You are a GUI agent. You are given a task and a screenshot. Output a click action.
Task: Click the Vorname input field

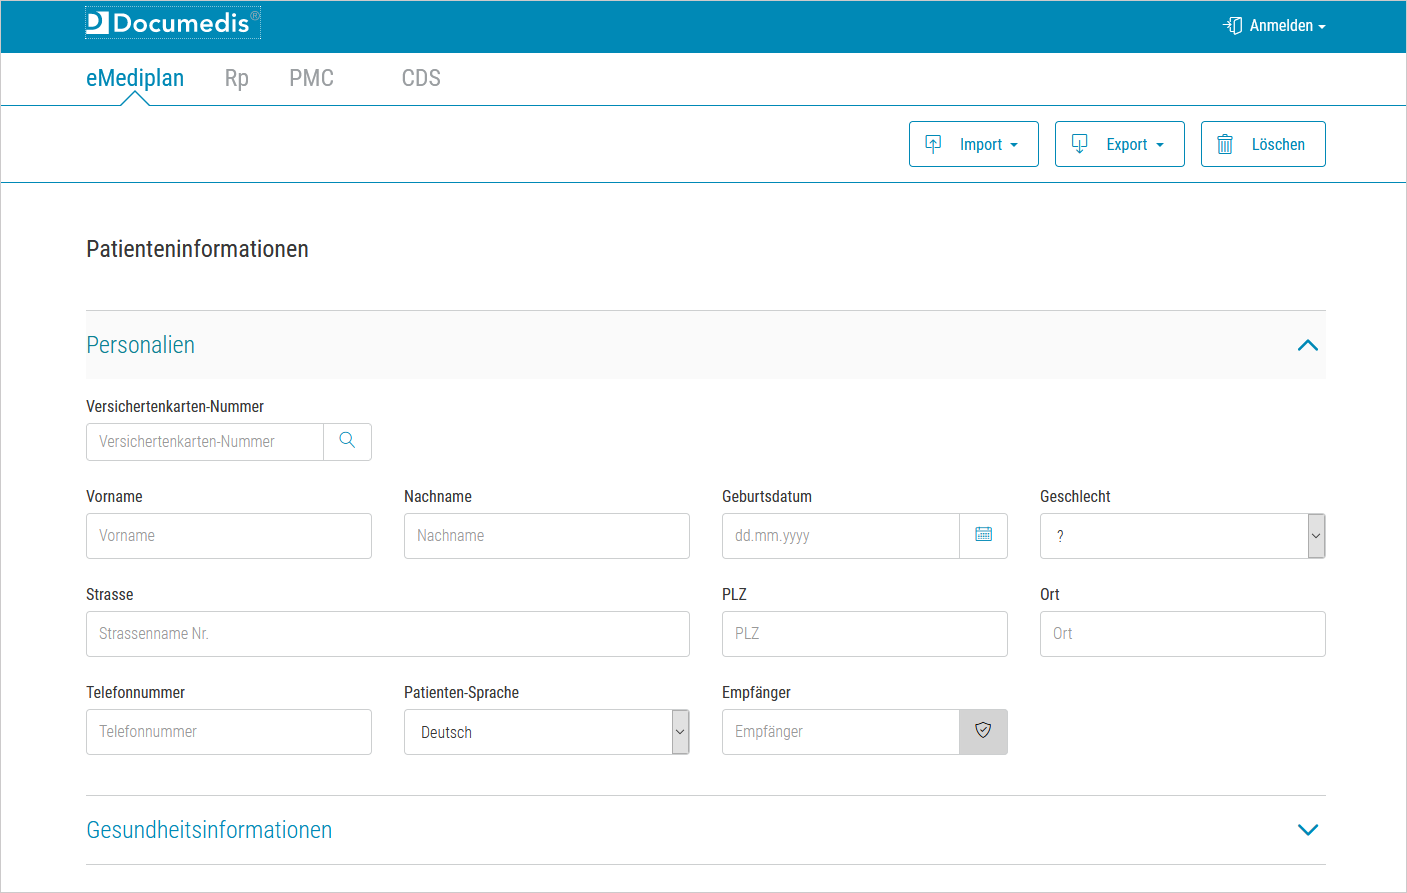pos(229,536)
